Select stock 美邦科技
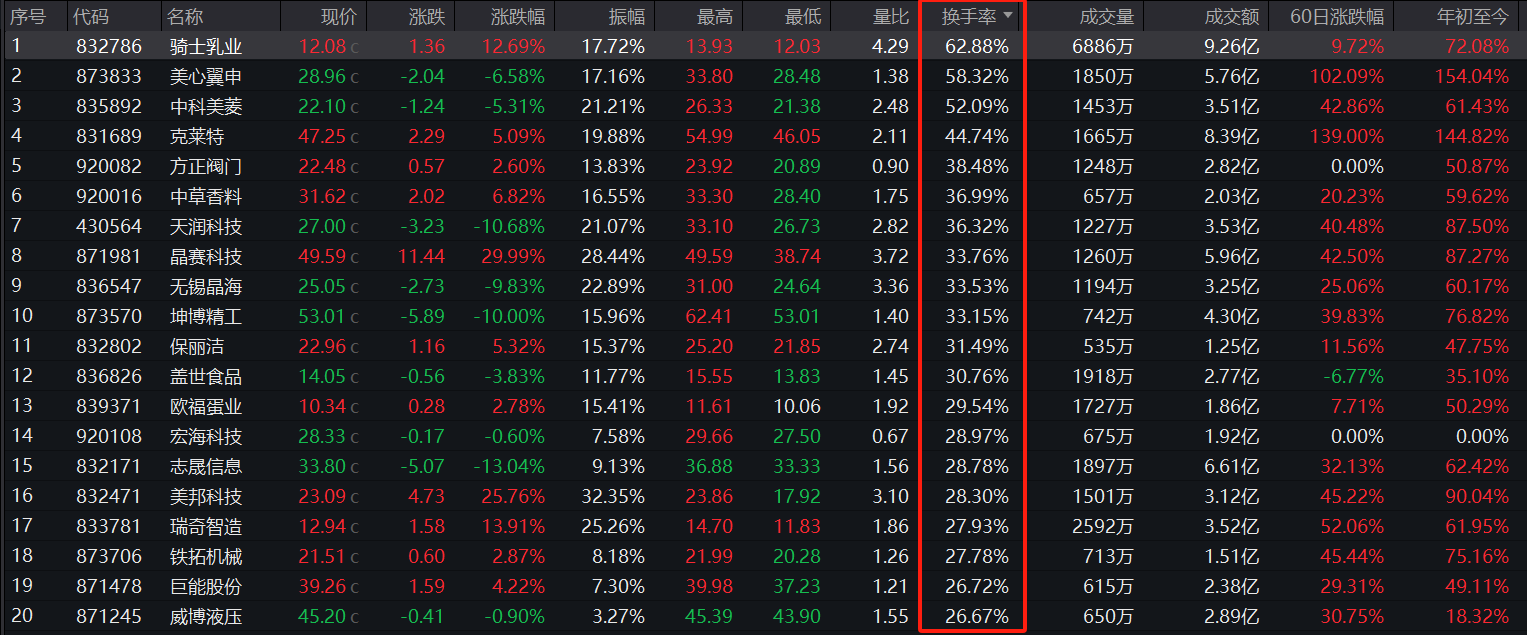 pyautogui.click(x=206, y=496)
